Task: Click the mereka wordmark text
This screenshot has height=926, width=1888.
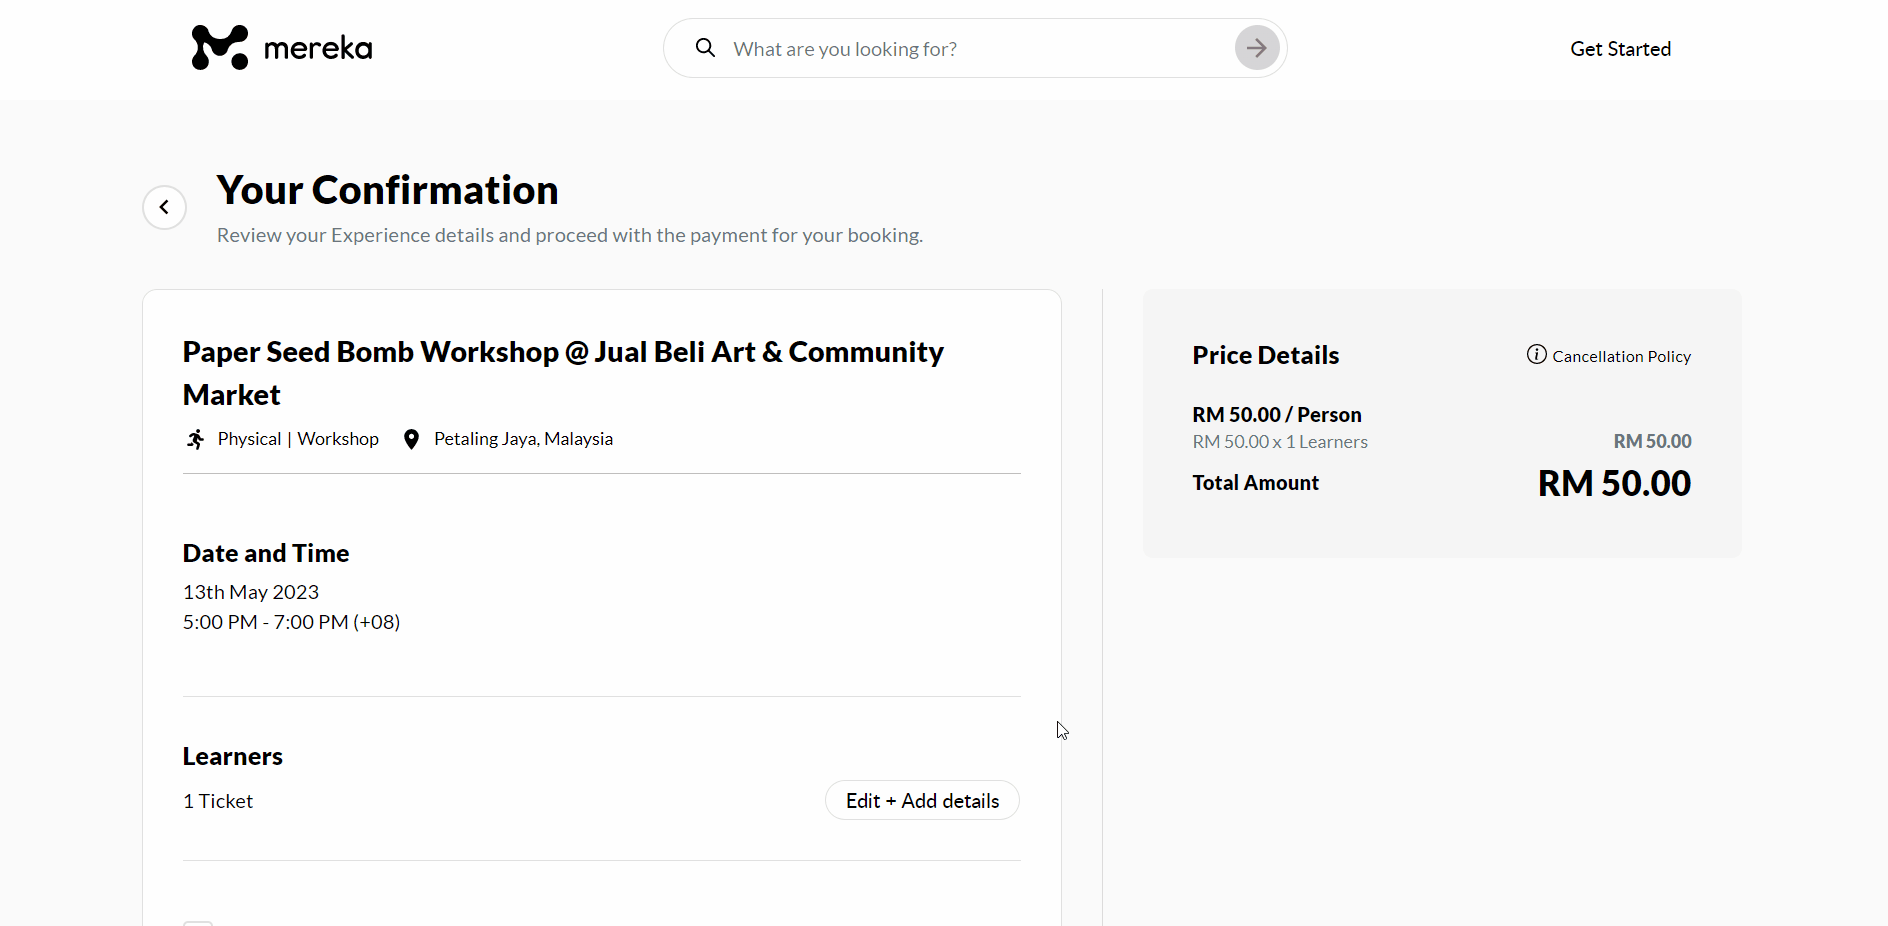Action: pos(318,47)
